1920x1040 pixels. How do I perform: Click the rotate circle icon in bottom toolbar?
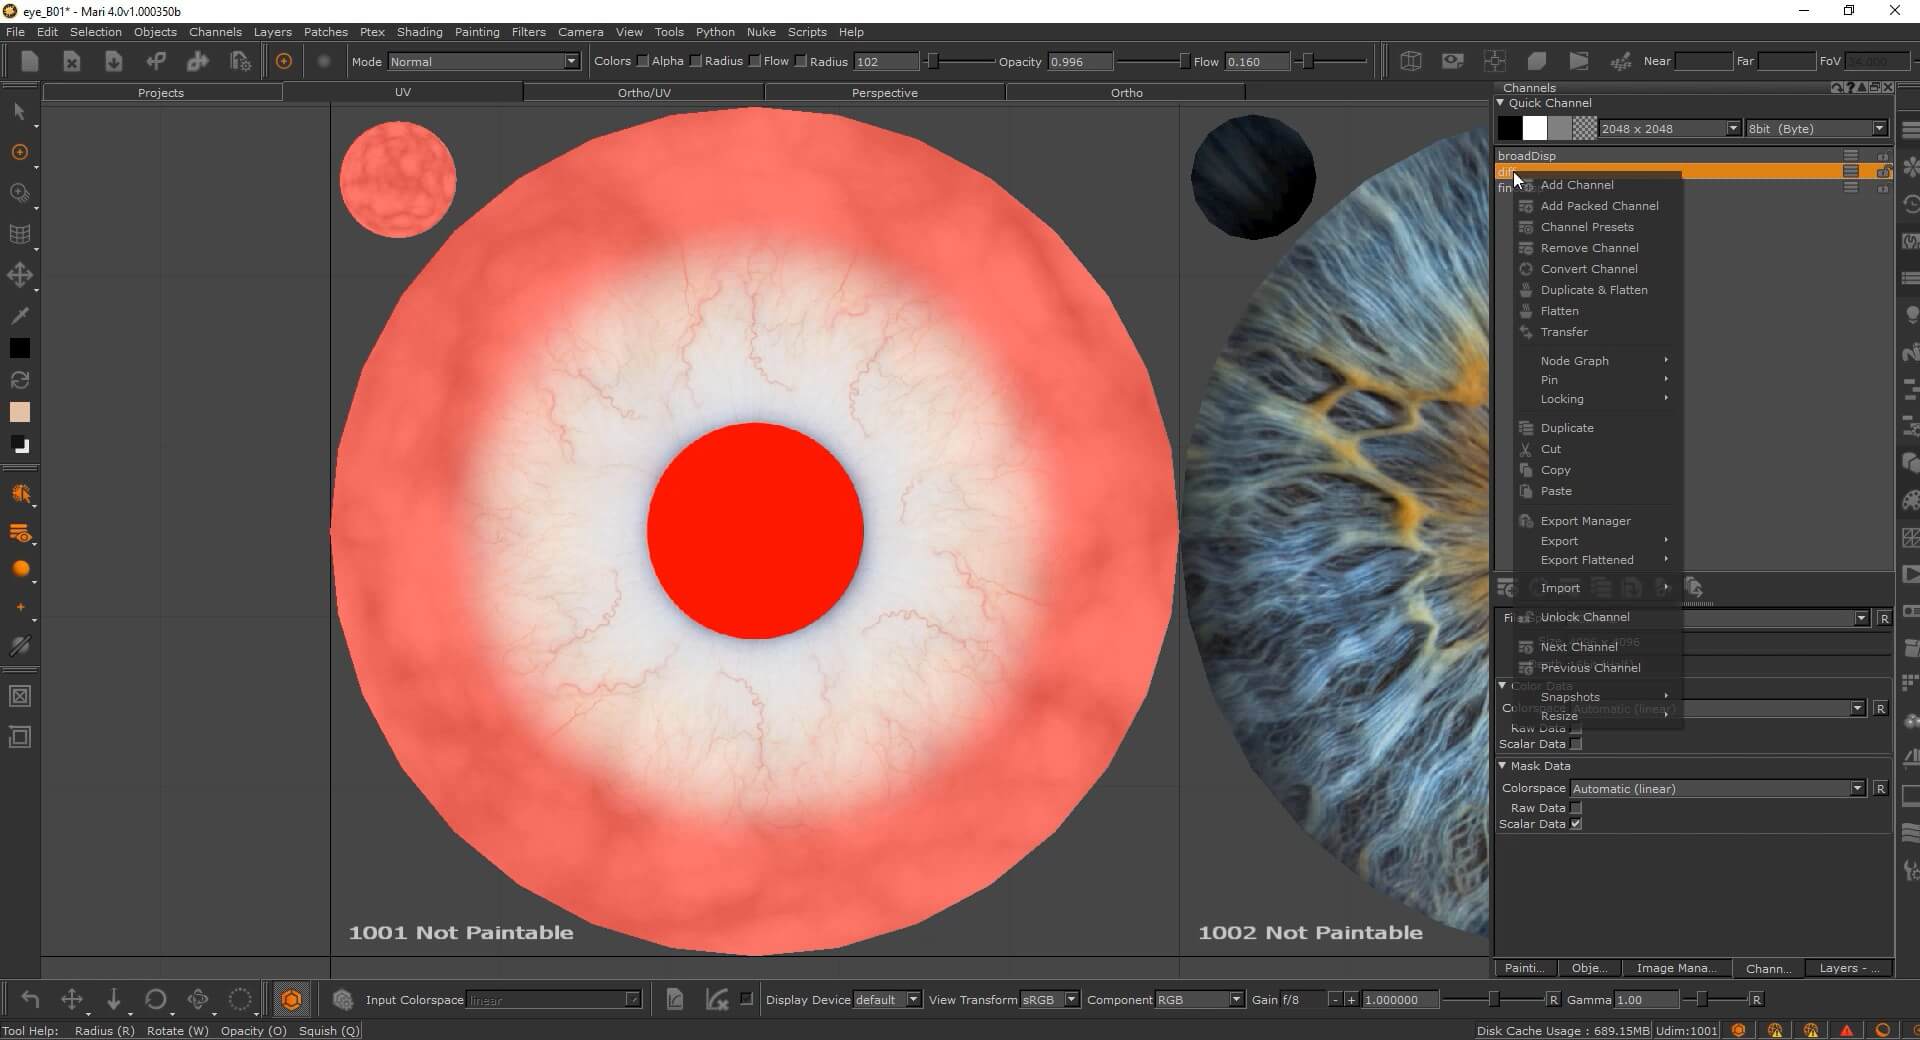coord(156,999)
